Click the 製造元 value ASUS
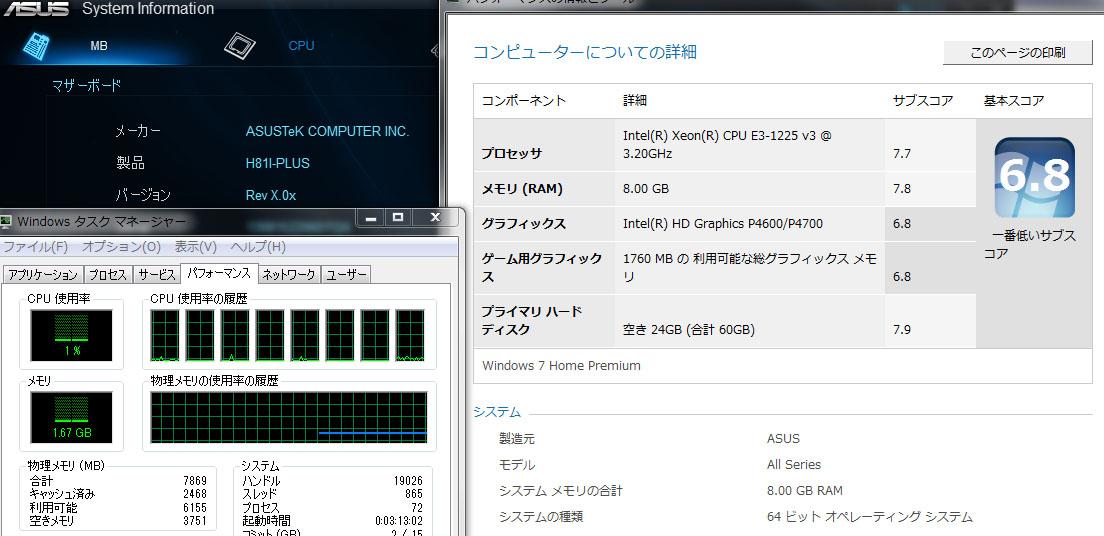This screenshot has height=536, width=1104. click(x=784, y=439)
